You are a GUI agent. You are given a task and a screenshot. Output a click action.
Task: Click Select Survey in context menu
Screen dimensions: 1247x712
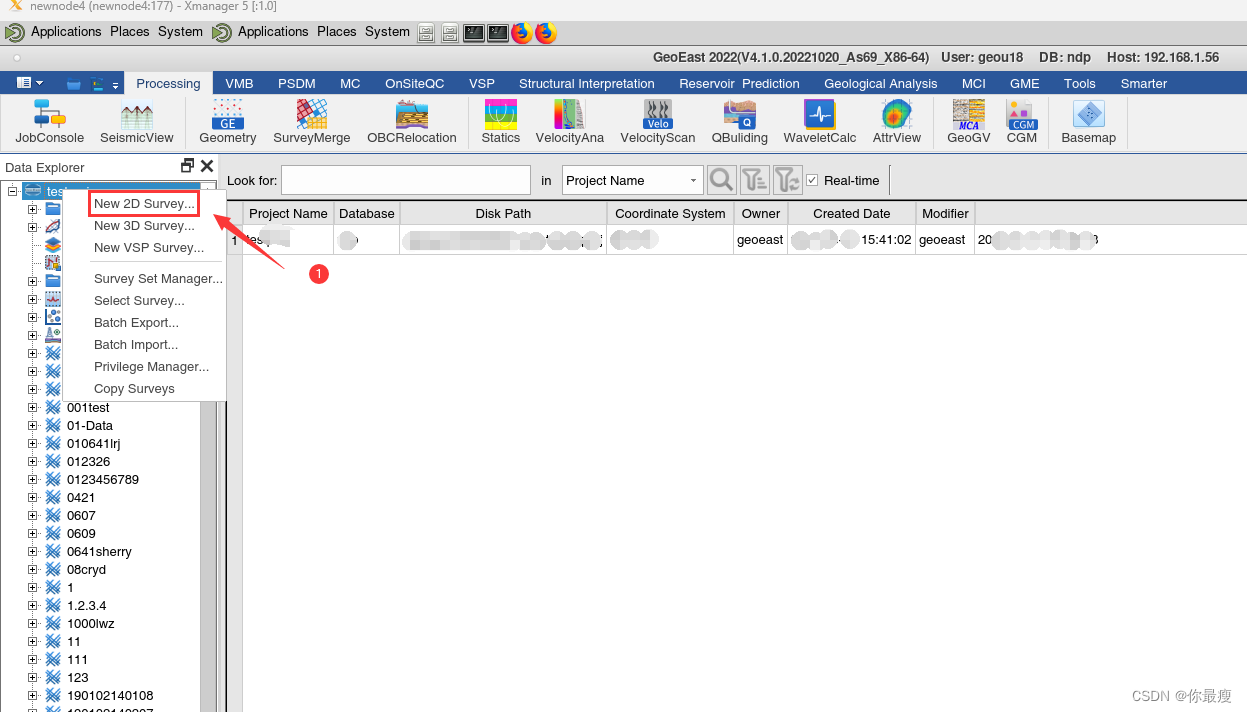(x=139, y=301)
